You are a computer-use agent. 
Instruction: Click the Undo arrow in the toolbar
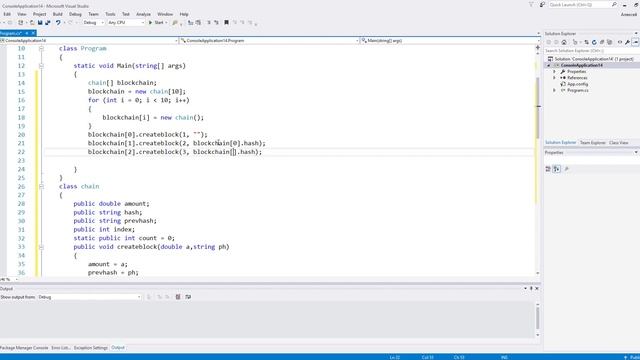pos(58,23)
